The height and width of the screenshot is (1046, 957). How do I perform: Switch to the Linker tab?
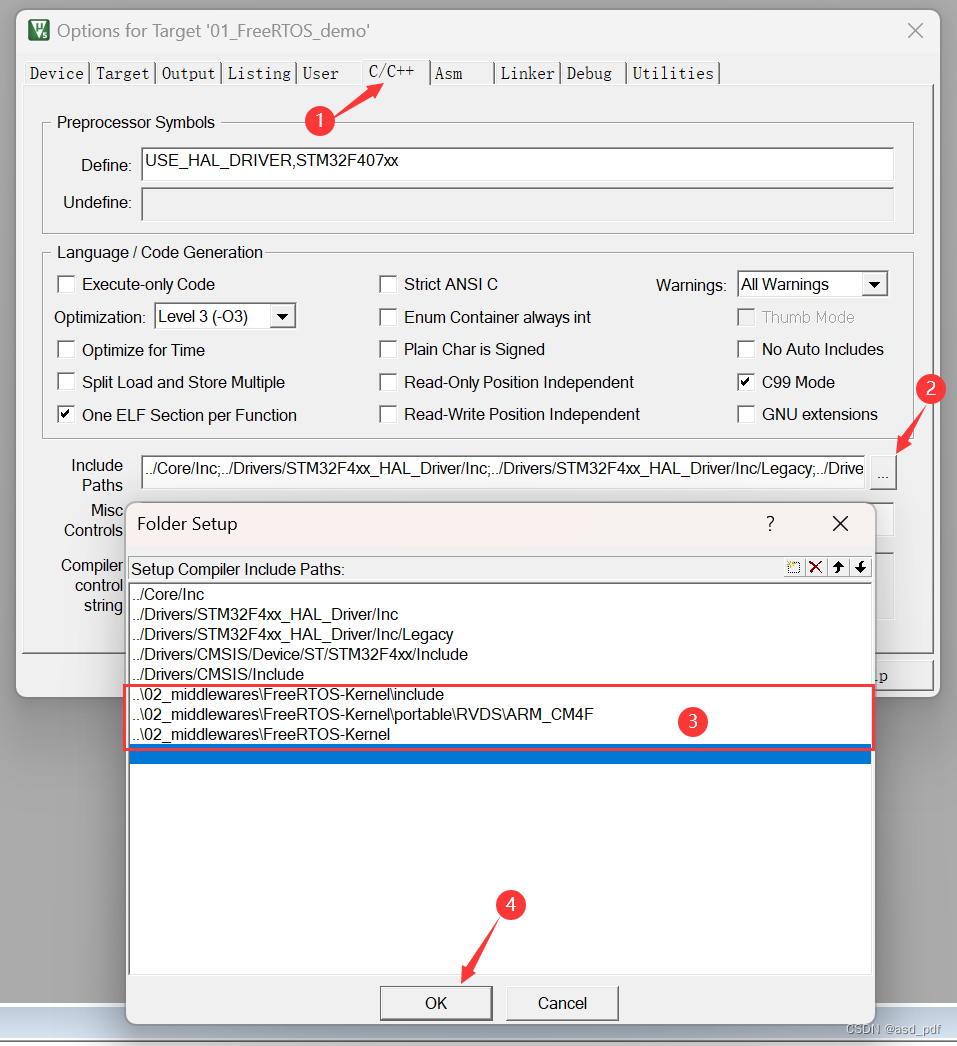528,73
